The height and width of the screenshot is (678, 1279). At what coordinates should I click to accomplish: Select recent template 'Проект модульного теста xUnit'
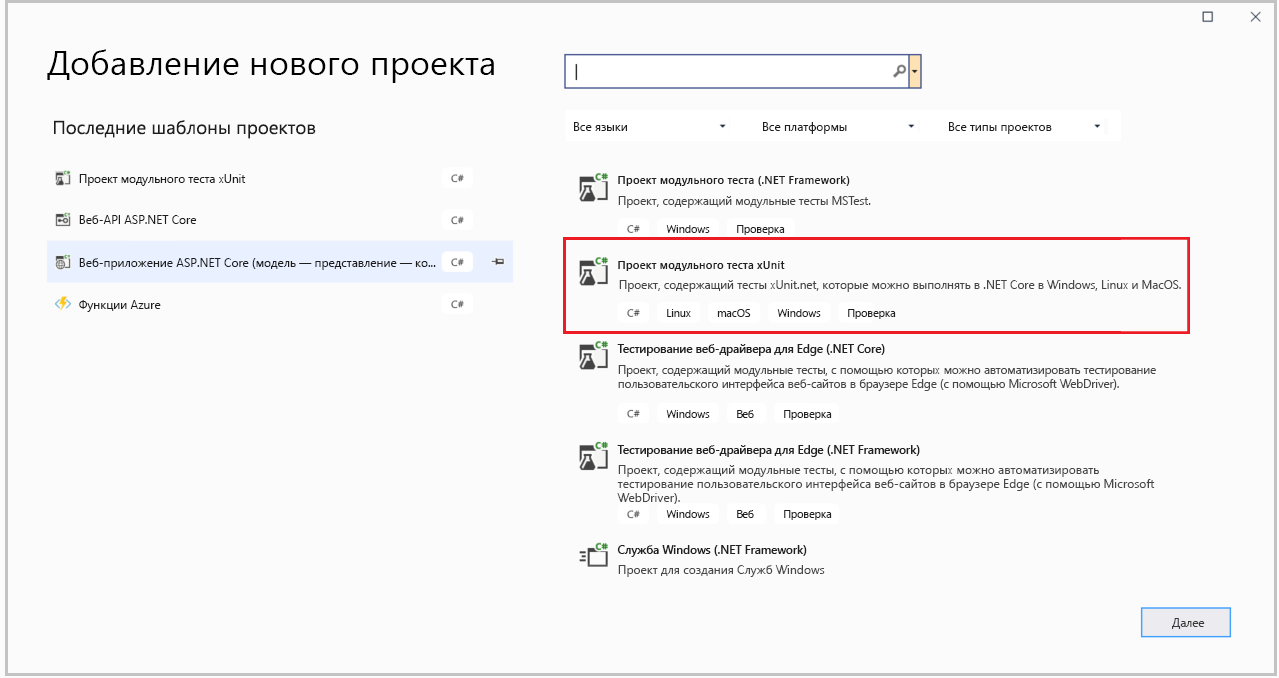pyautogui.click(x=280, y=179)
